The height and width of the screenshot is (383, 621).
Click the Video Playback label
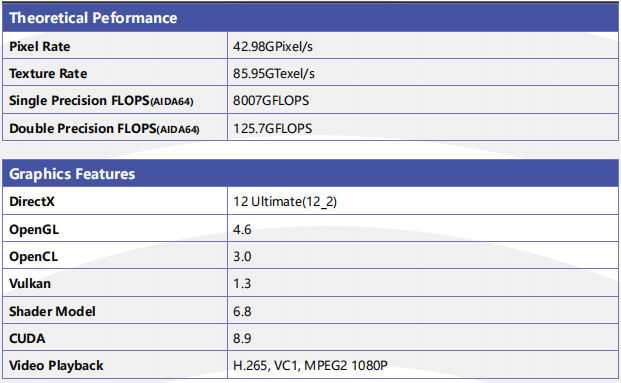(56, 366)
